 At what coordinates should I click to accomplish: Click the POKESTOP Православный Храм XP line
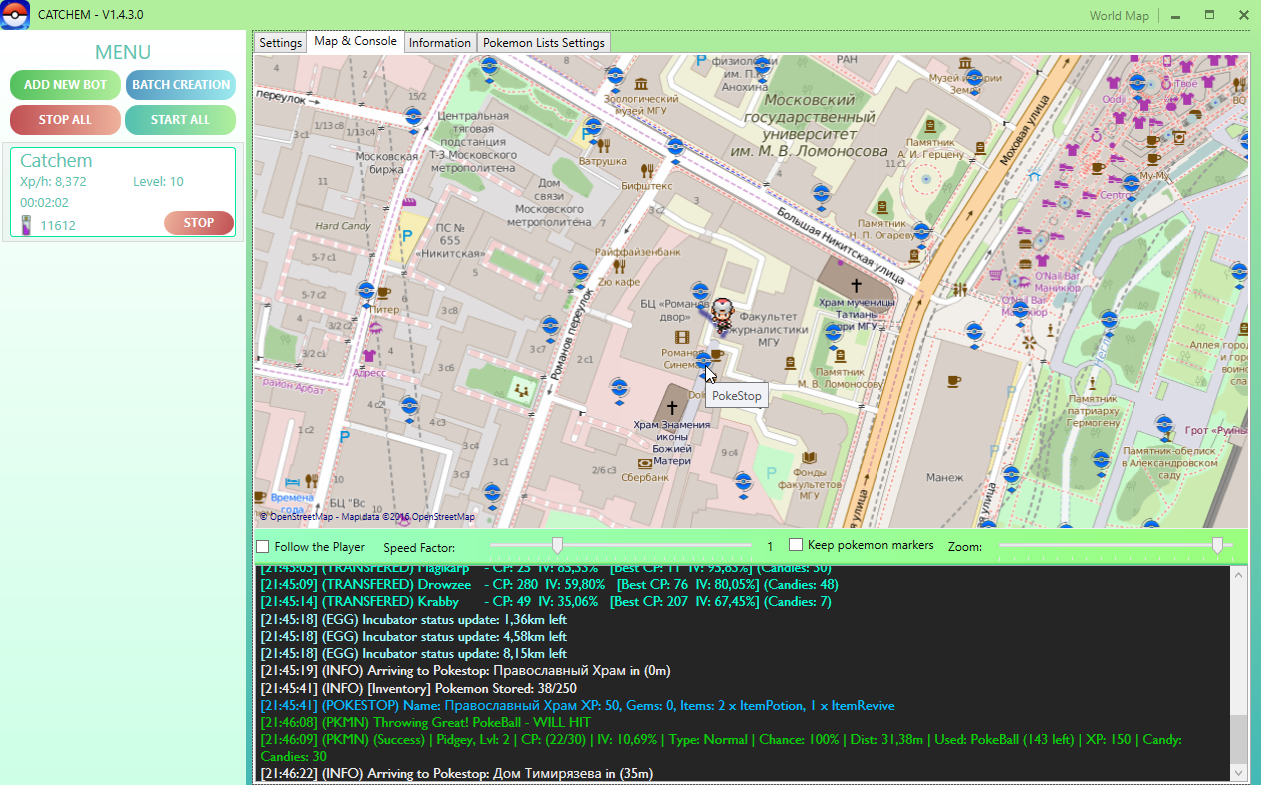pos(577,706)
